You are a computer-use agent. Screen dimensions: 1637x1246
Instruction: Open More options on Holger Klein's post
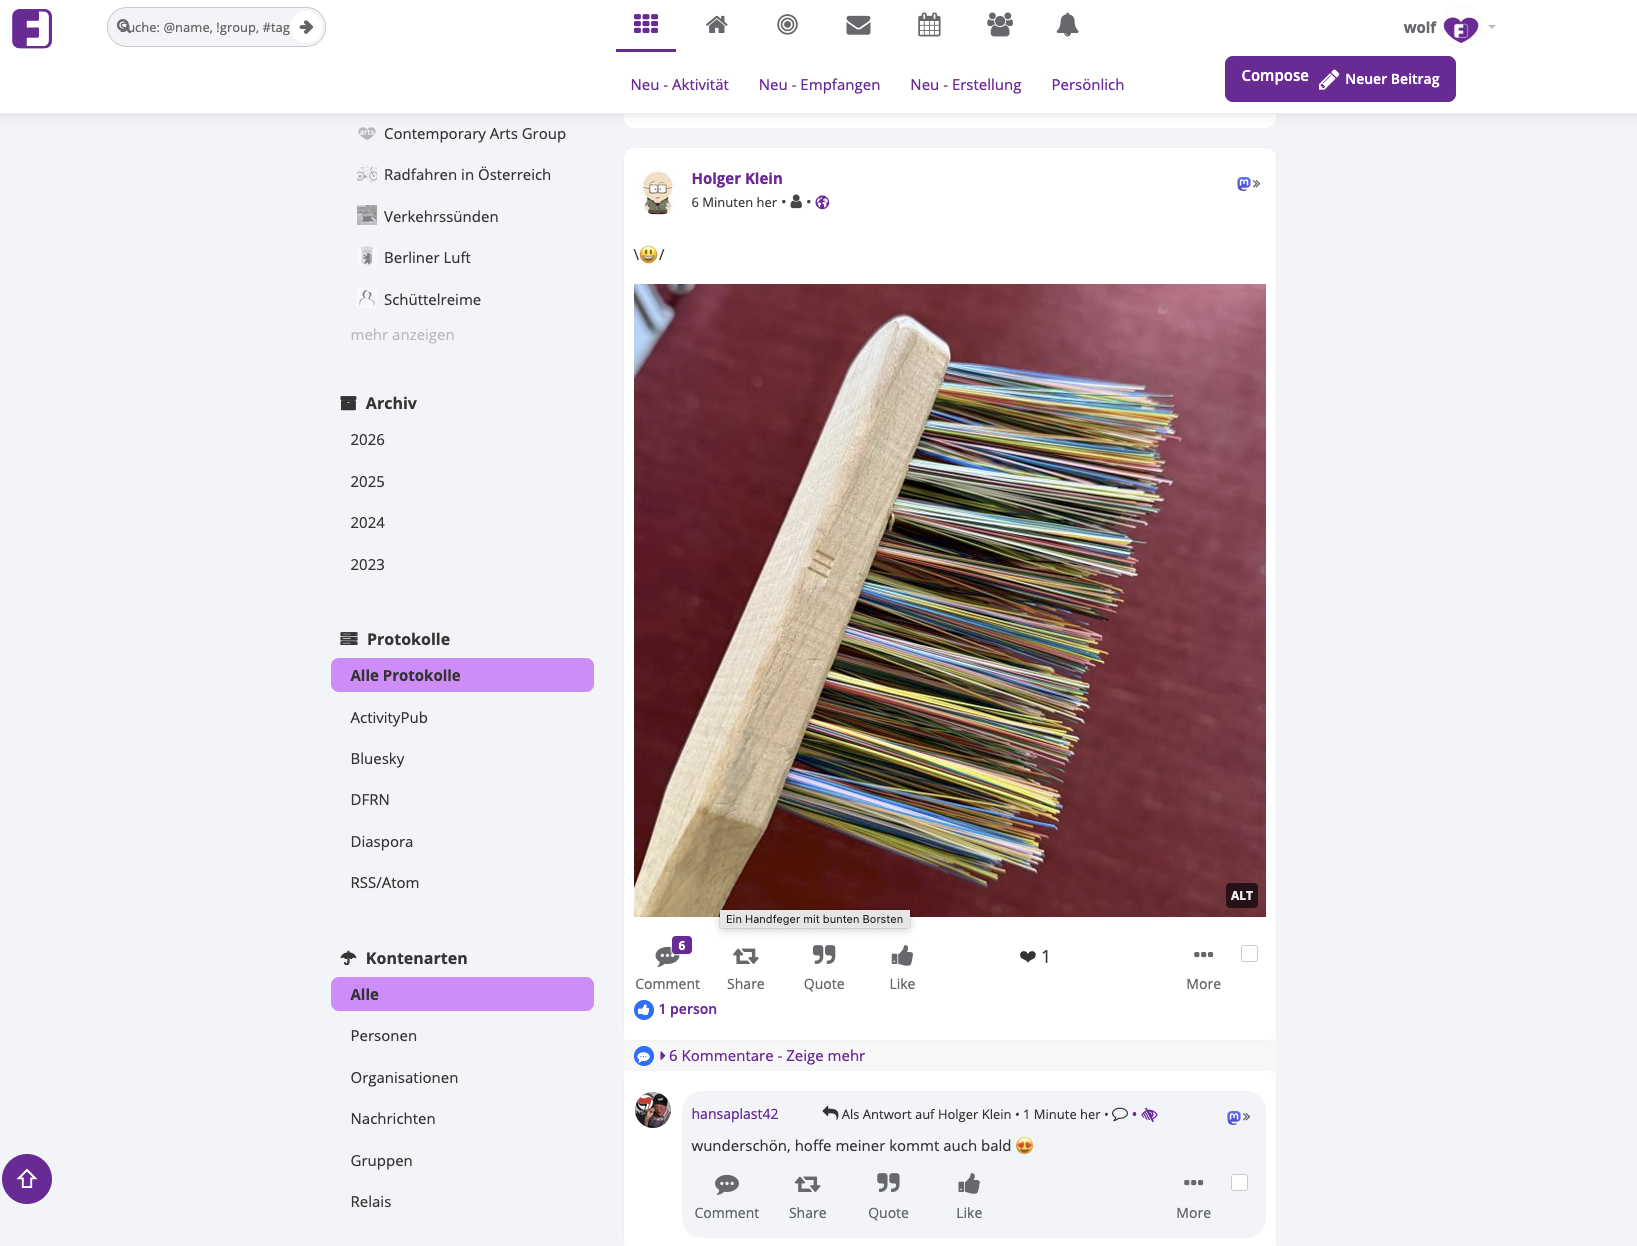1203,957
